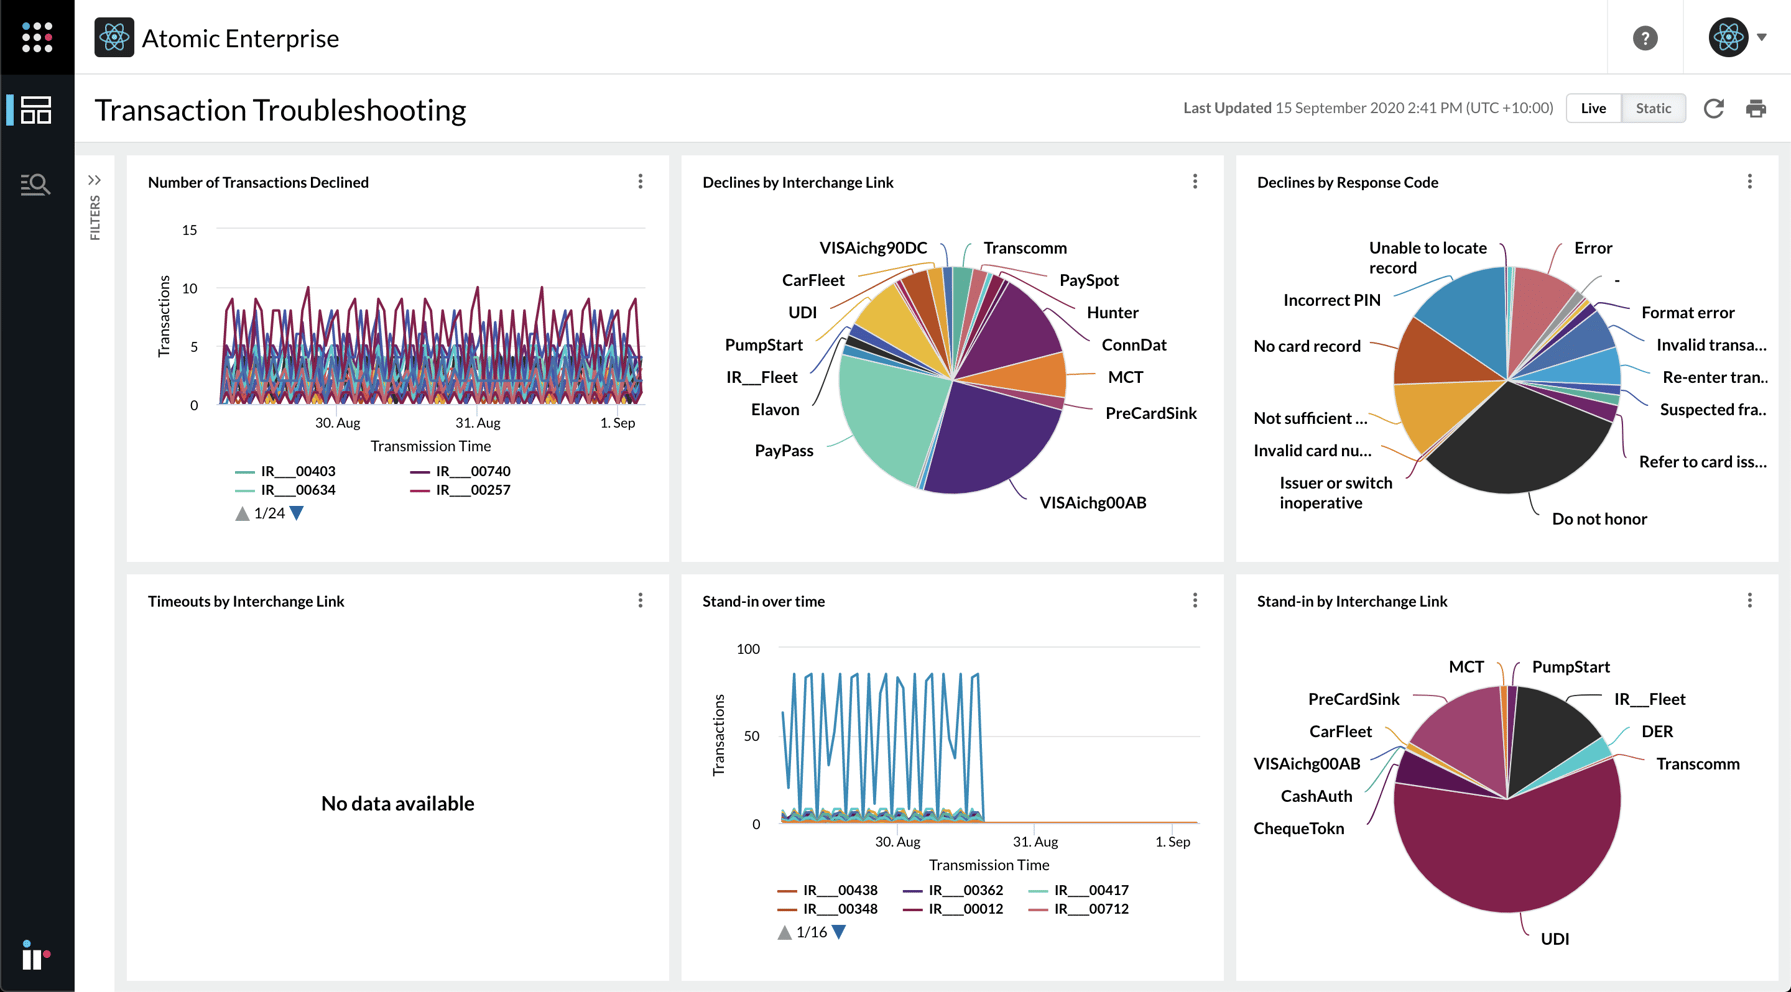Open the search icon in the left sidebar
The image size is (1791, 992).
(36, 183)
